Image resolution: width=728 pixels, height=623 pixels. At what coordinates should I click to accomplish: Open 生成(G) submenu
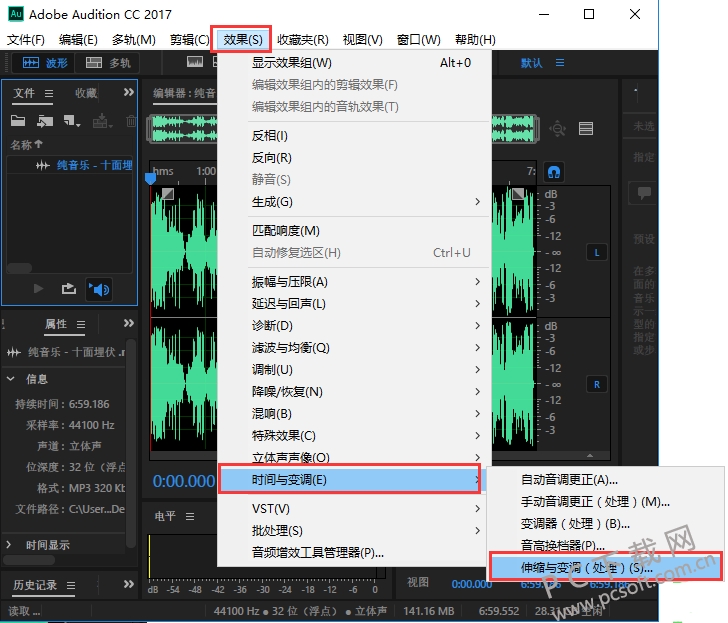[354, 202]
